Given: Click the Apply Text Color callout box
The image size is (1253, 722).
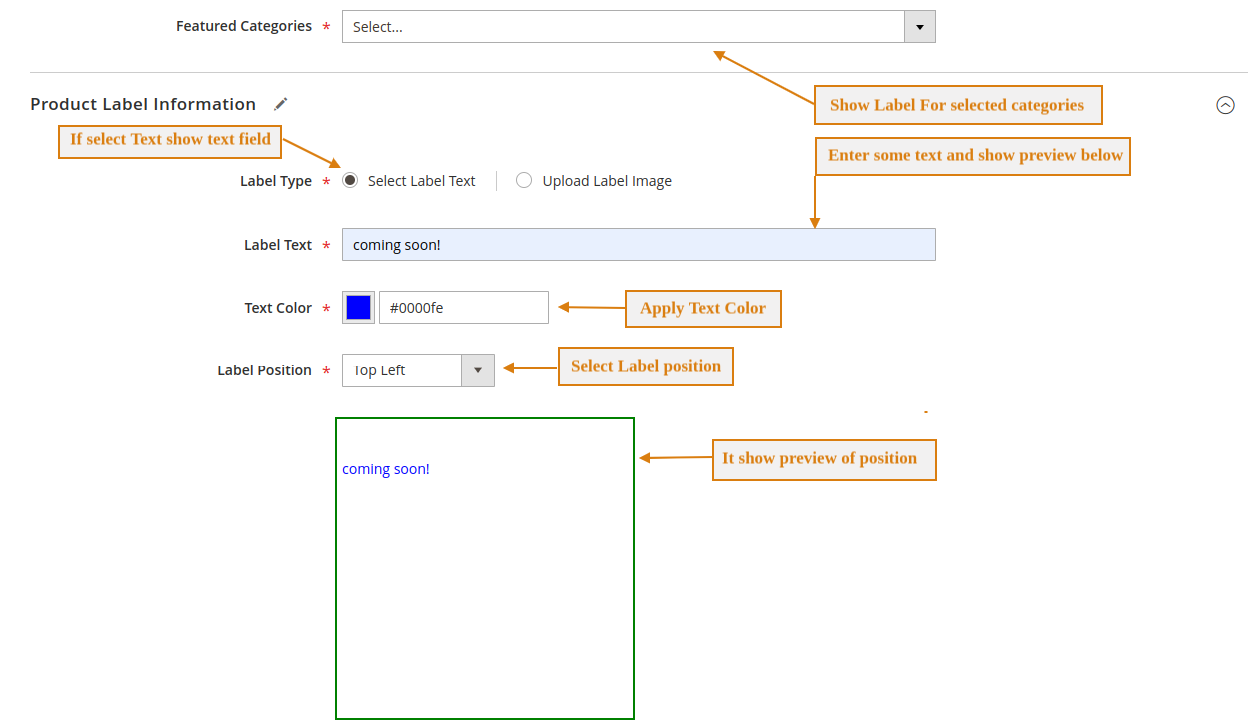Looking at the screenshot, I should coord(703,308).
